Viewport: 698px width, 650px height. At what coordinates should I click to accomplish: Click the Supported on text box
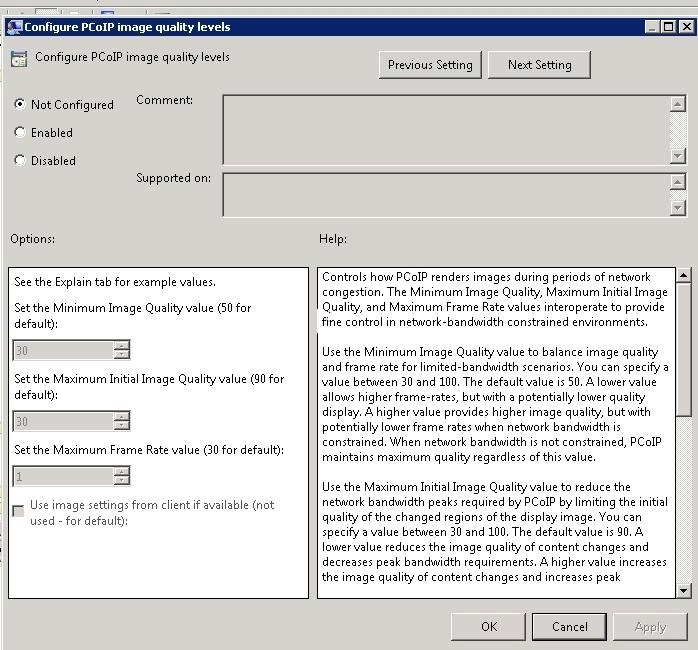(446, 195)
